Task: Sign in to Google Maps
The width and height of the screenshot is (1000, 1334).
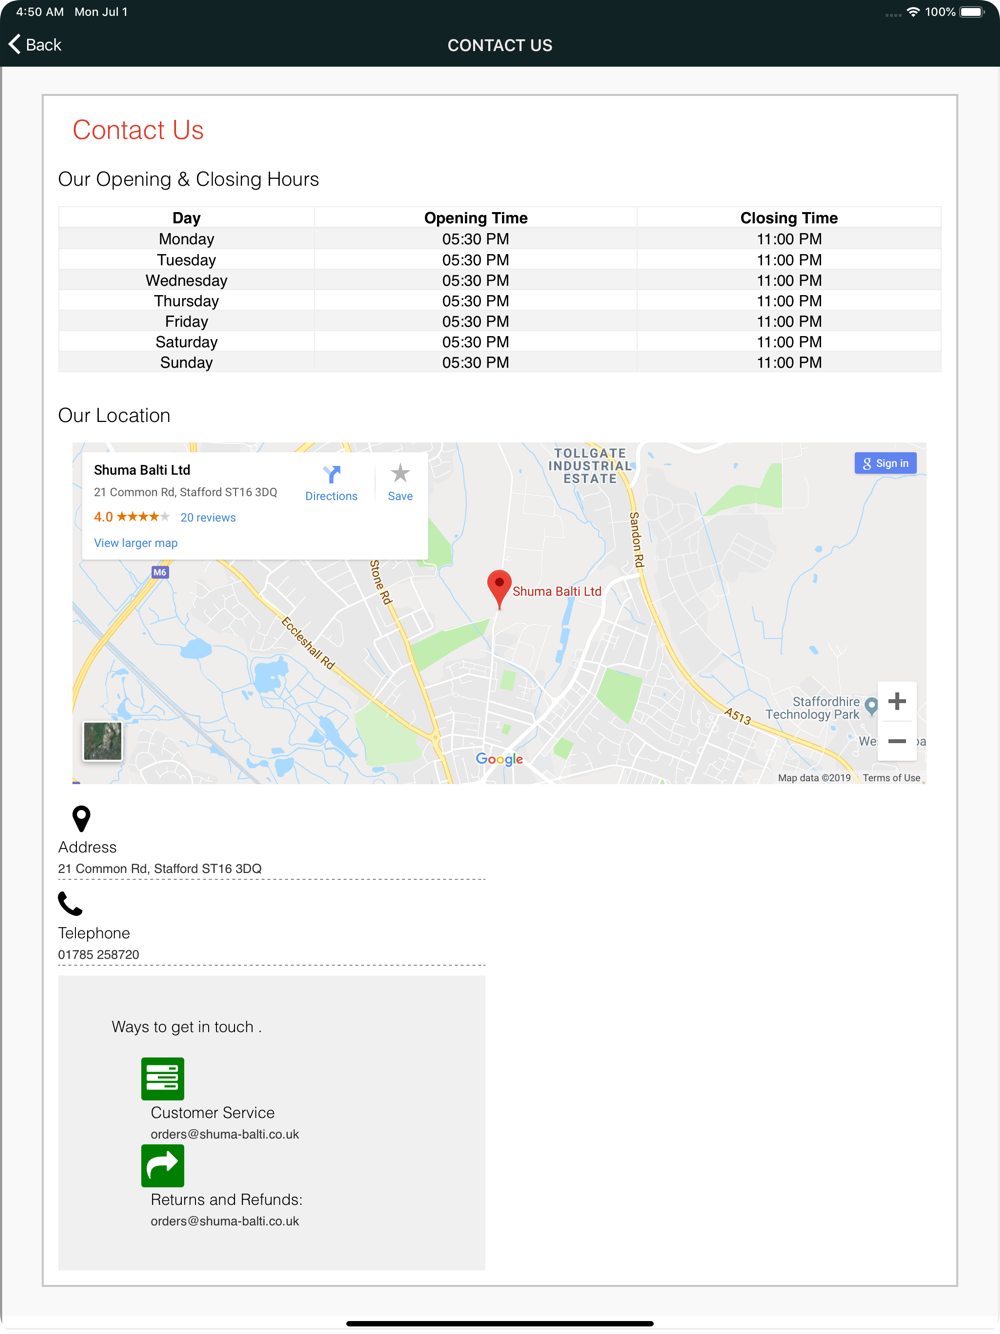Action: 885,463
